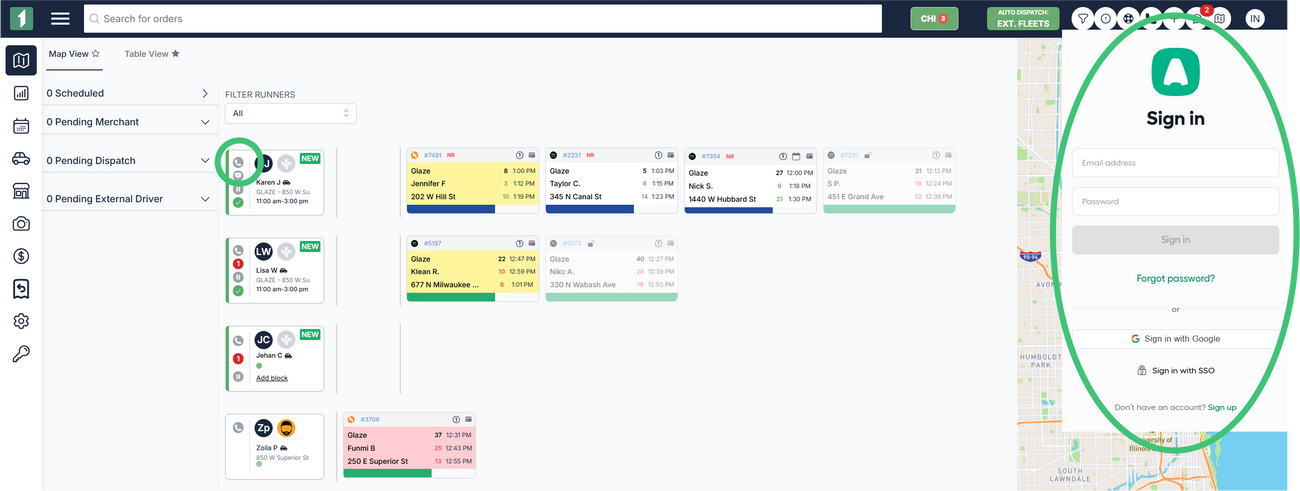The image size is (1300, 491).
Task: Toggle pause on Karen J's card
Action: (x=238, y=189)
